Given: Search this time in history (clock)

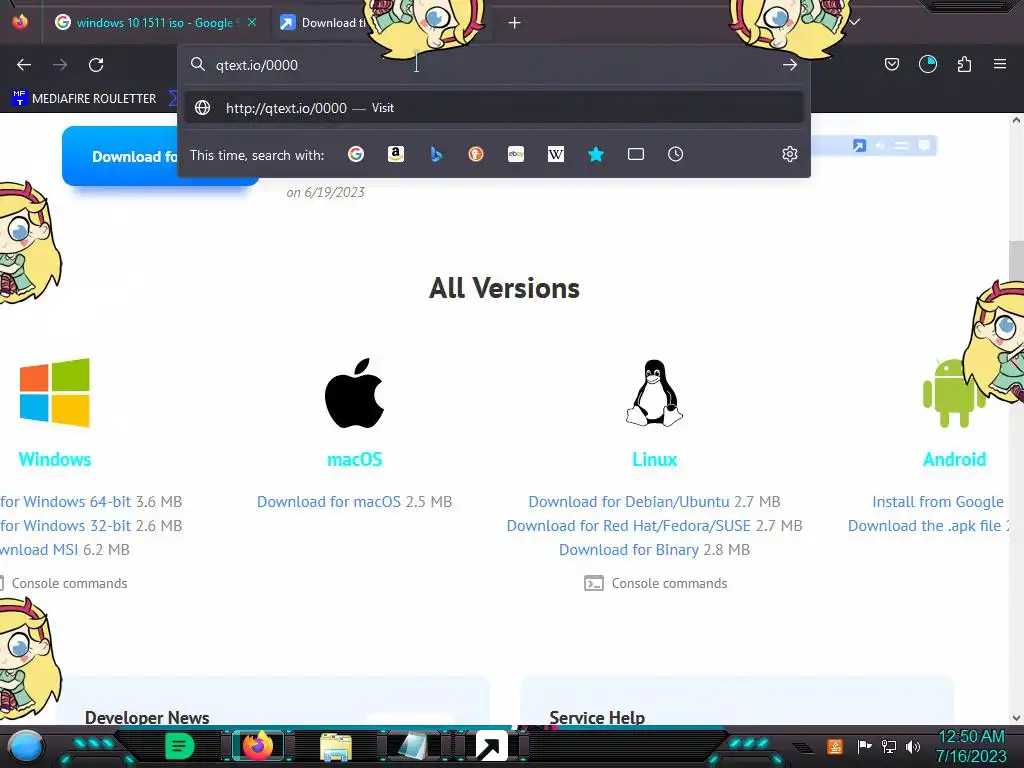Looking at the screenshot, I should [x=675, y=154].
